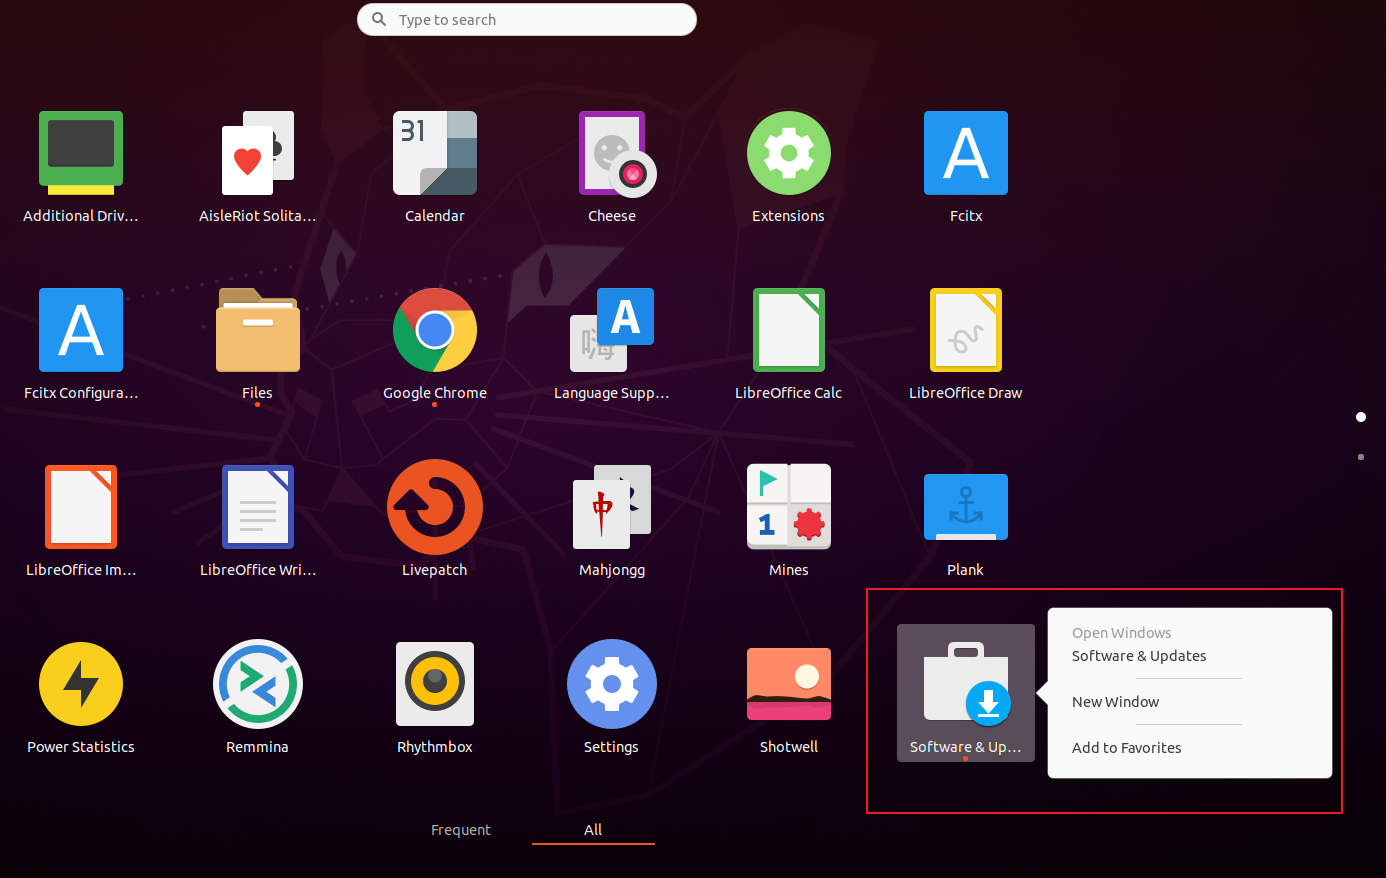This screenshot has height=878, width=1386.
Task: Select the open Software & Updates window entry
Action: [1139, 656]
